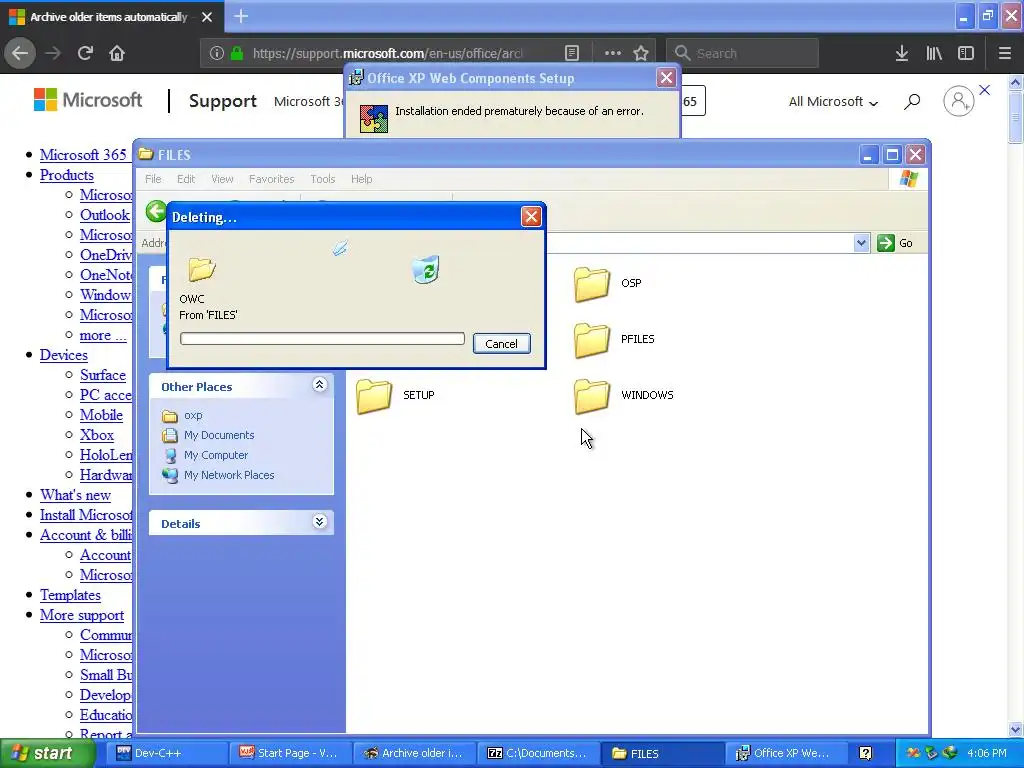Open Firefox downloads panel
The width and height of the screenshot is (1024, 768).
[x=902, y=53]
